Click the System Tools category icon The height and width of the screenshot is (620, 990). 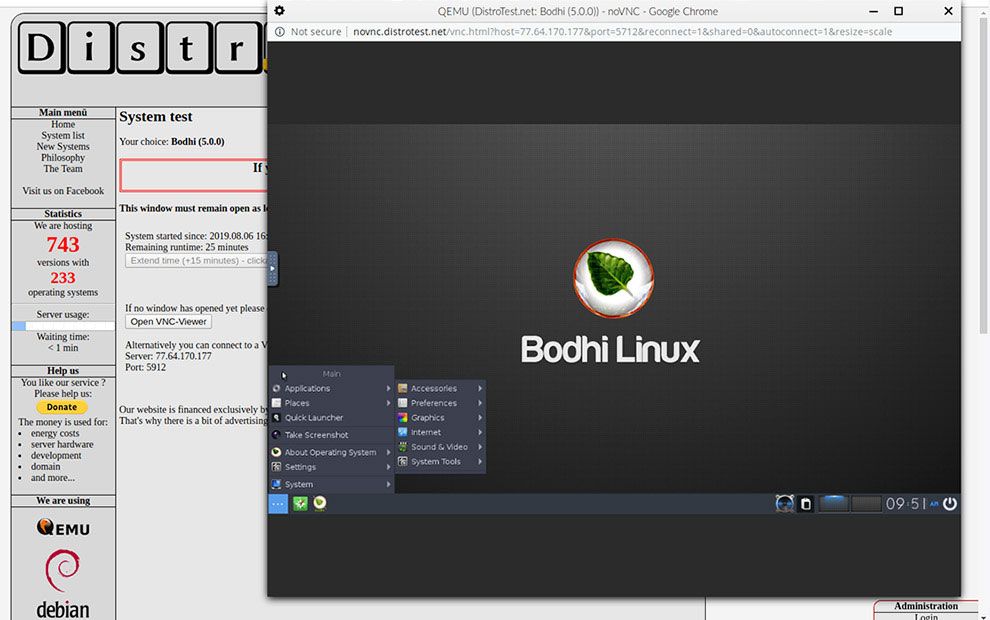coord(403,462)
